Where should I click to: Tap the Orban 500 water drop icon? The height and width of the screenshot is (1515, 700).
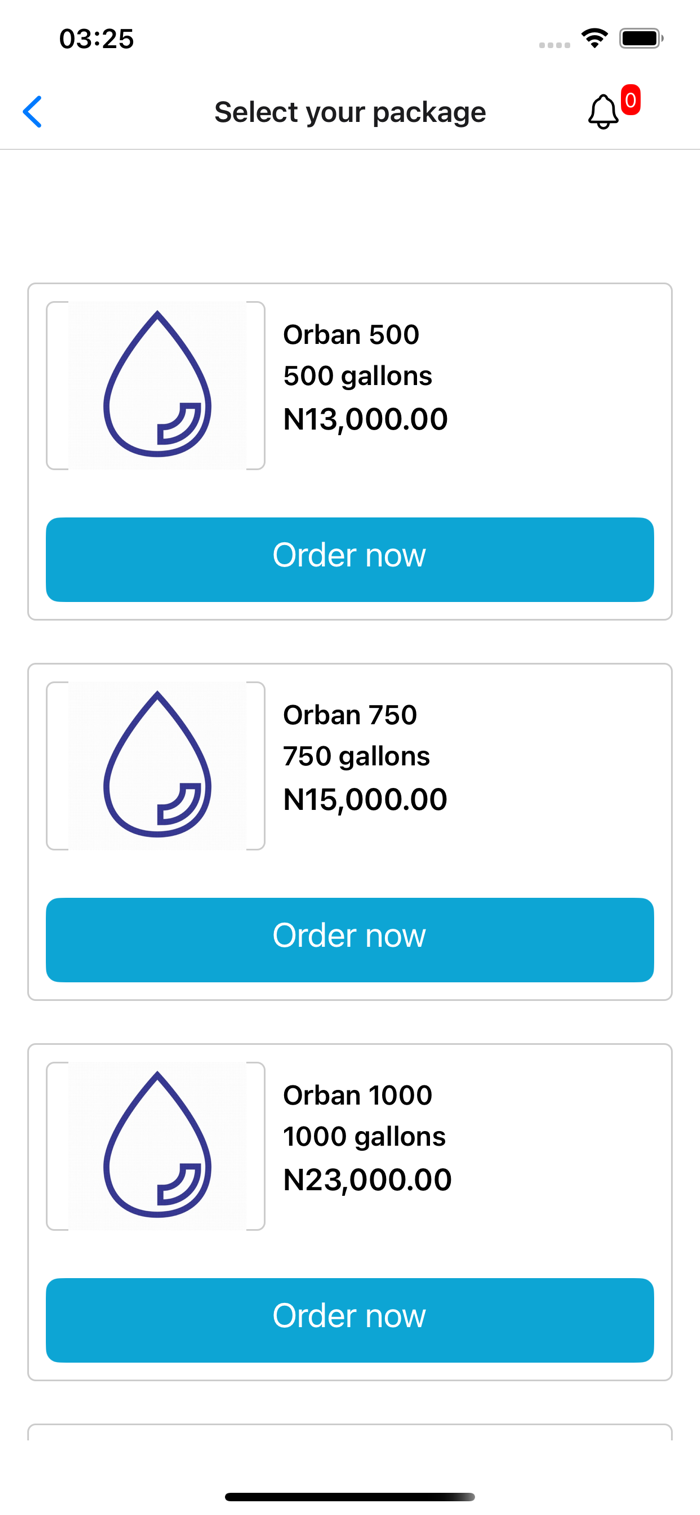click(157, 385)
